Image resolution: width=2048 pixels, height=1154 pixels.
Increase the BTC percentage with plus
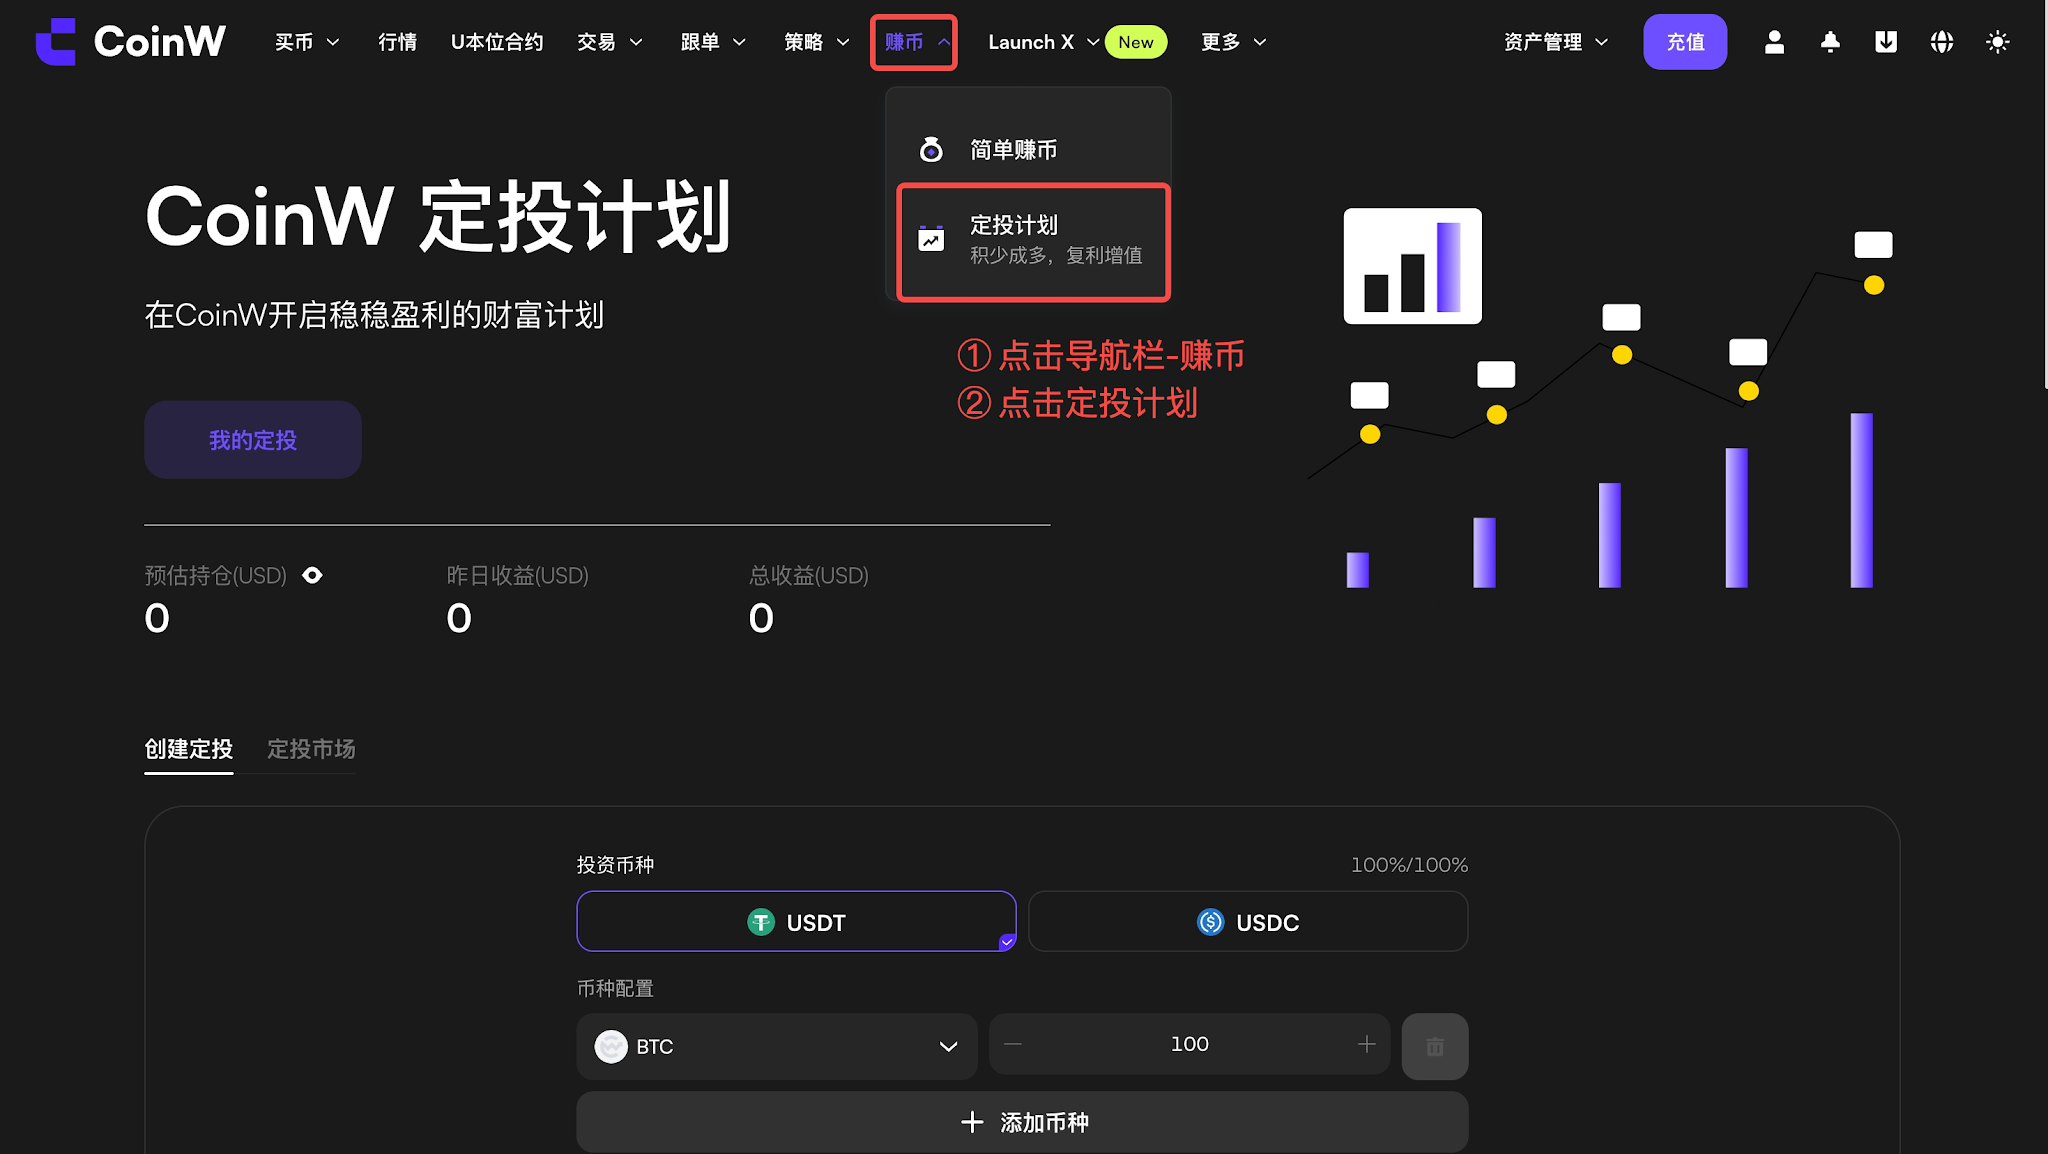pos(1367,1044)
